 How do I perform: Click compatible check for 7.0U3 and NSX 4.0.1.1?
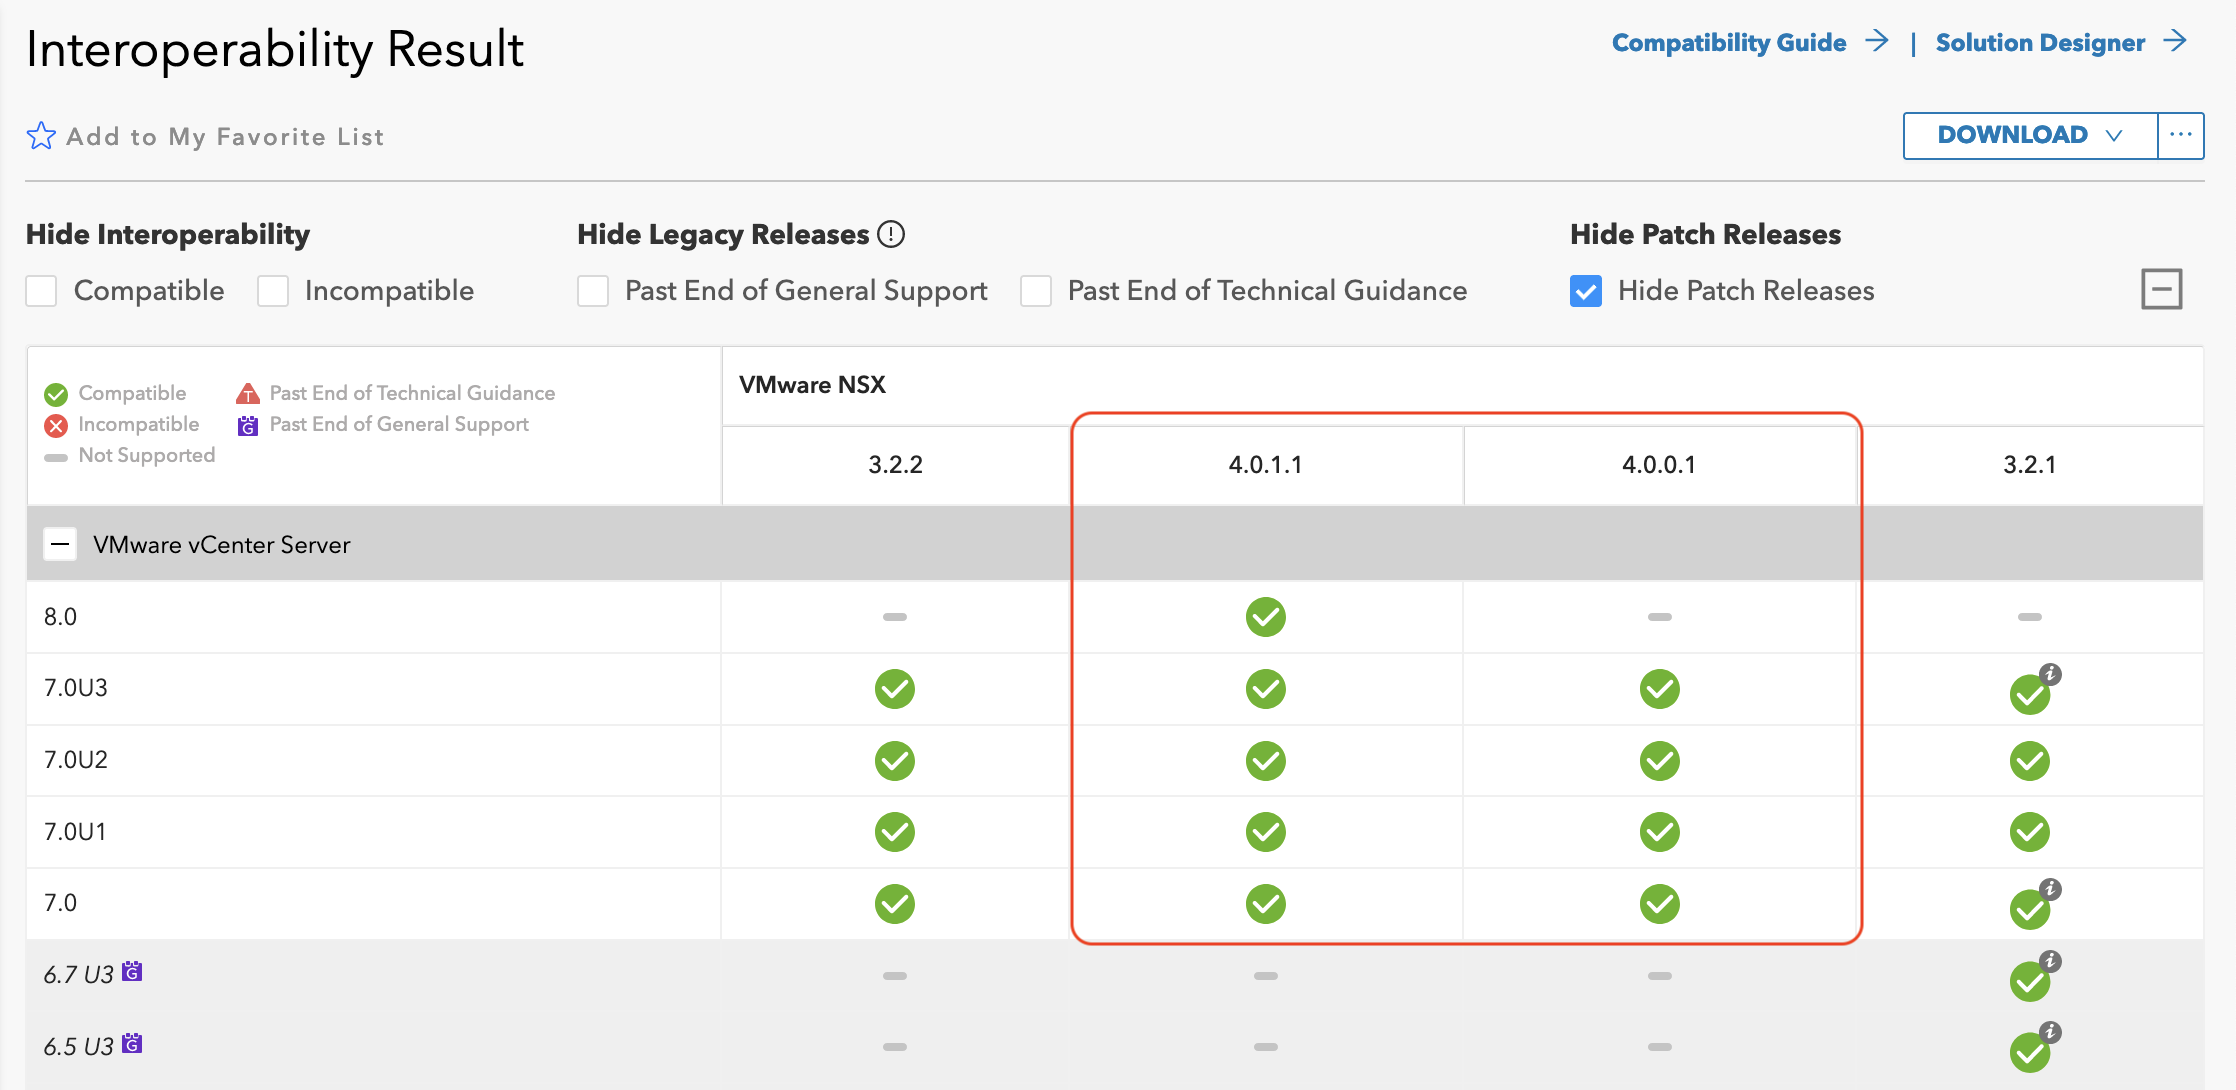(x=1266, y=689)
